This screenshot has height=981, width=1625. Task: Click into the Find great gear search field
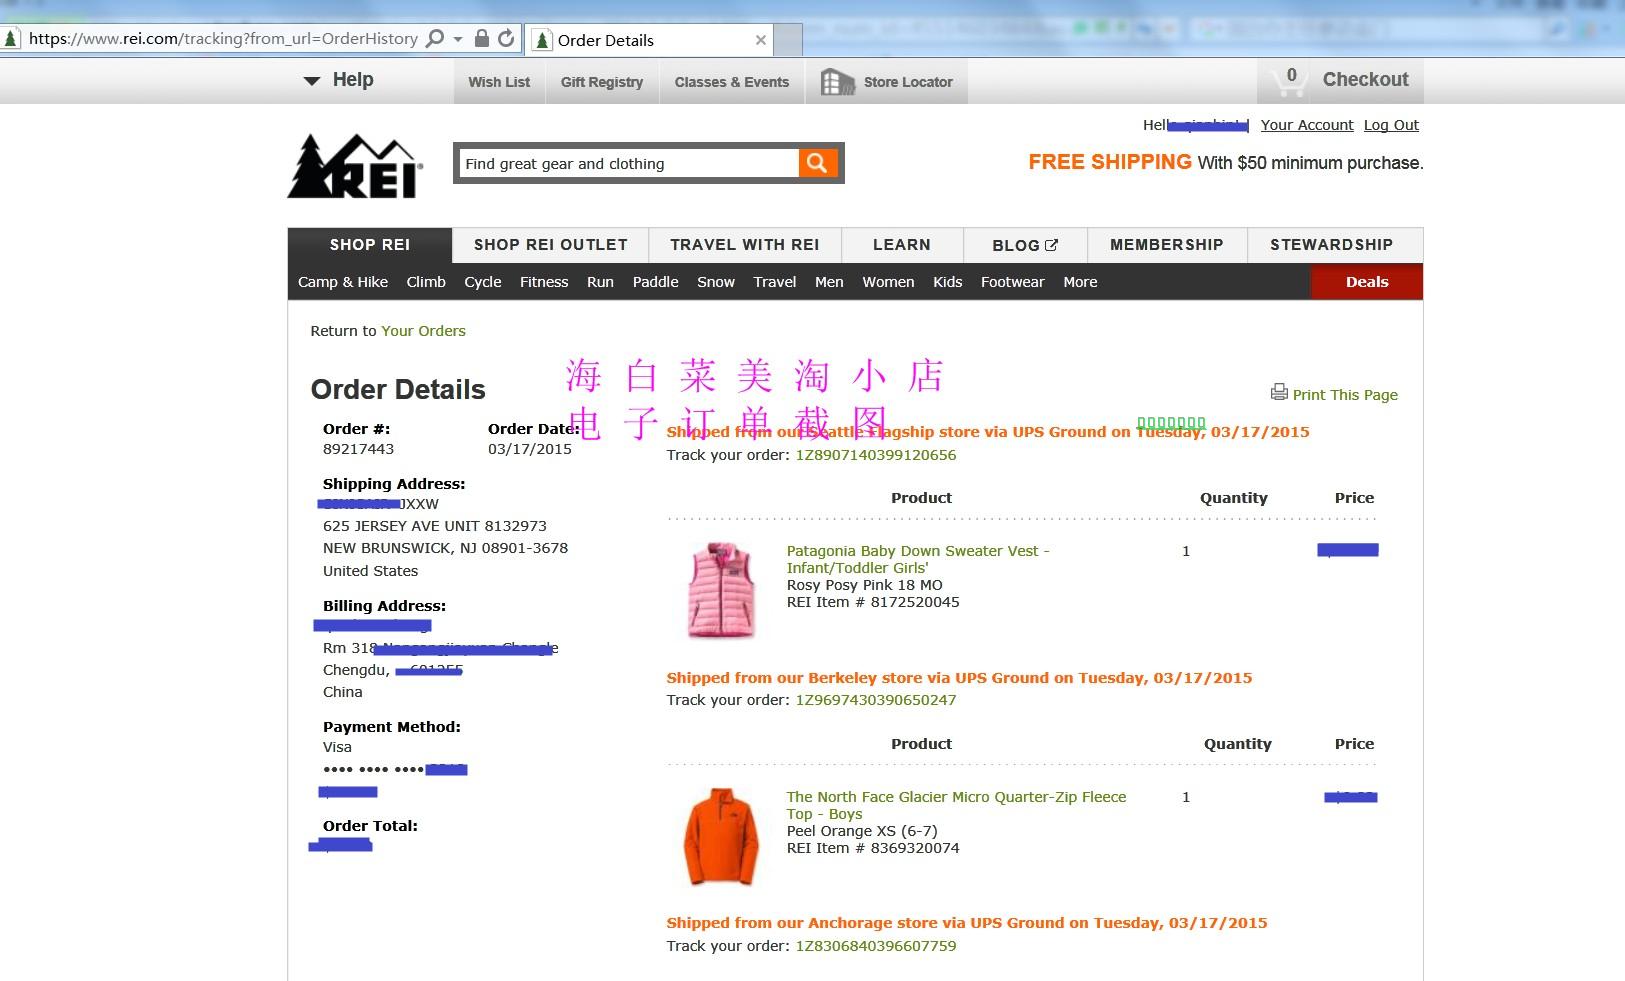pyautogui.click(x=629, y=163)
